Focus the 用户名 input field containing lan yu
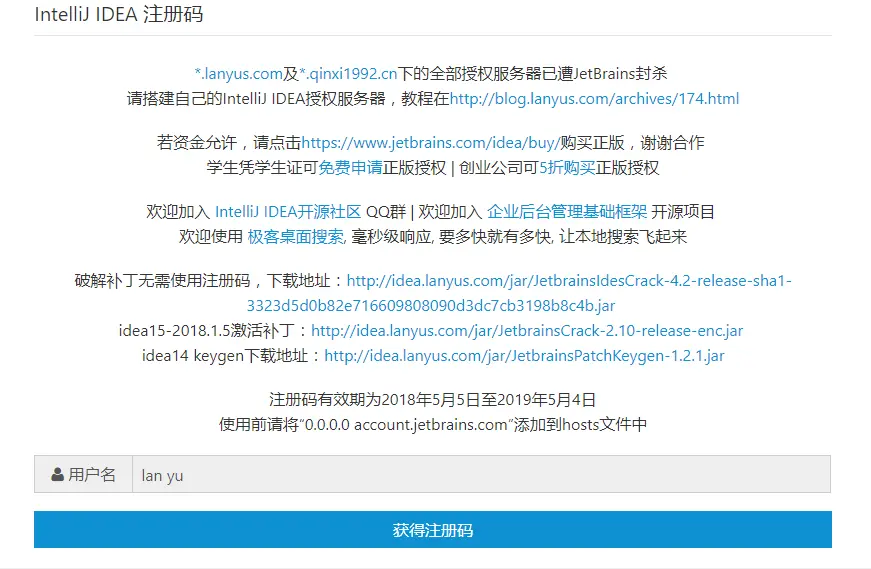Viewport: 871px width, 569px height. tap(481, 475)
